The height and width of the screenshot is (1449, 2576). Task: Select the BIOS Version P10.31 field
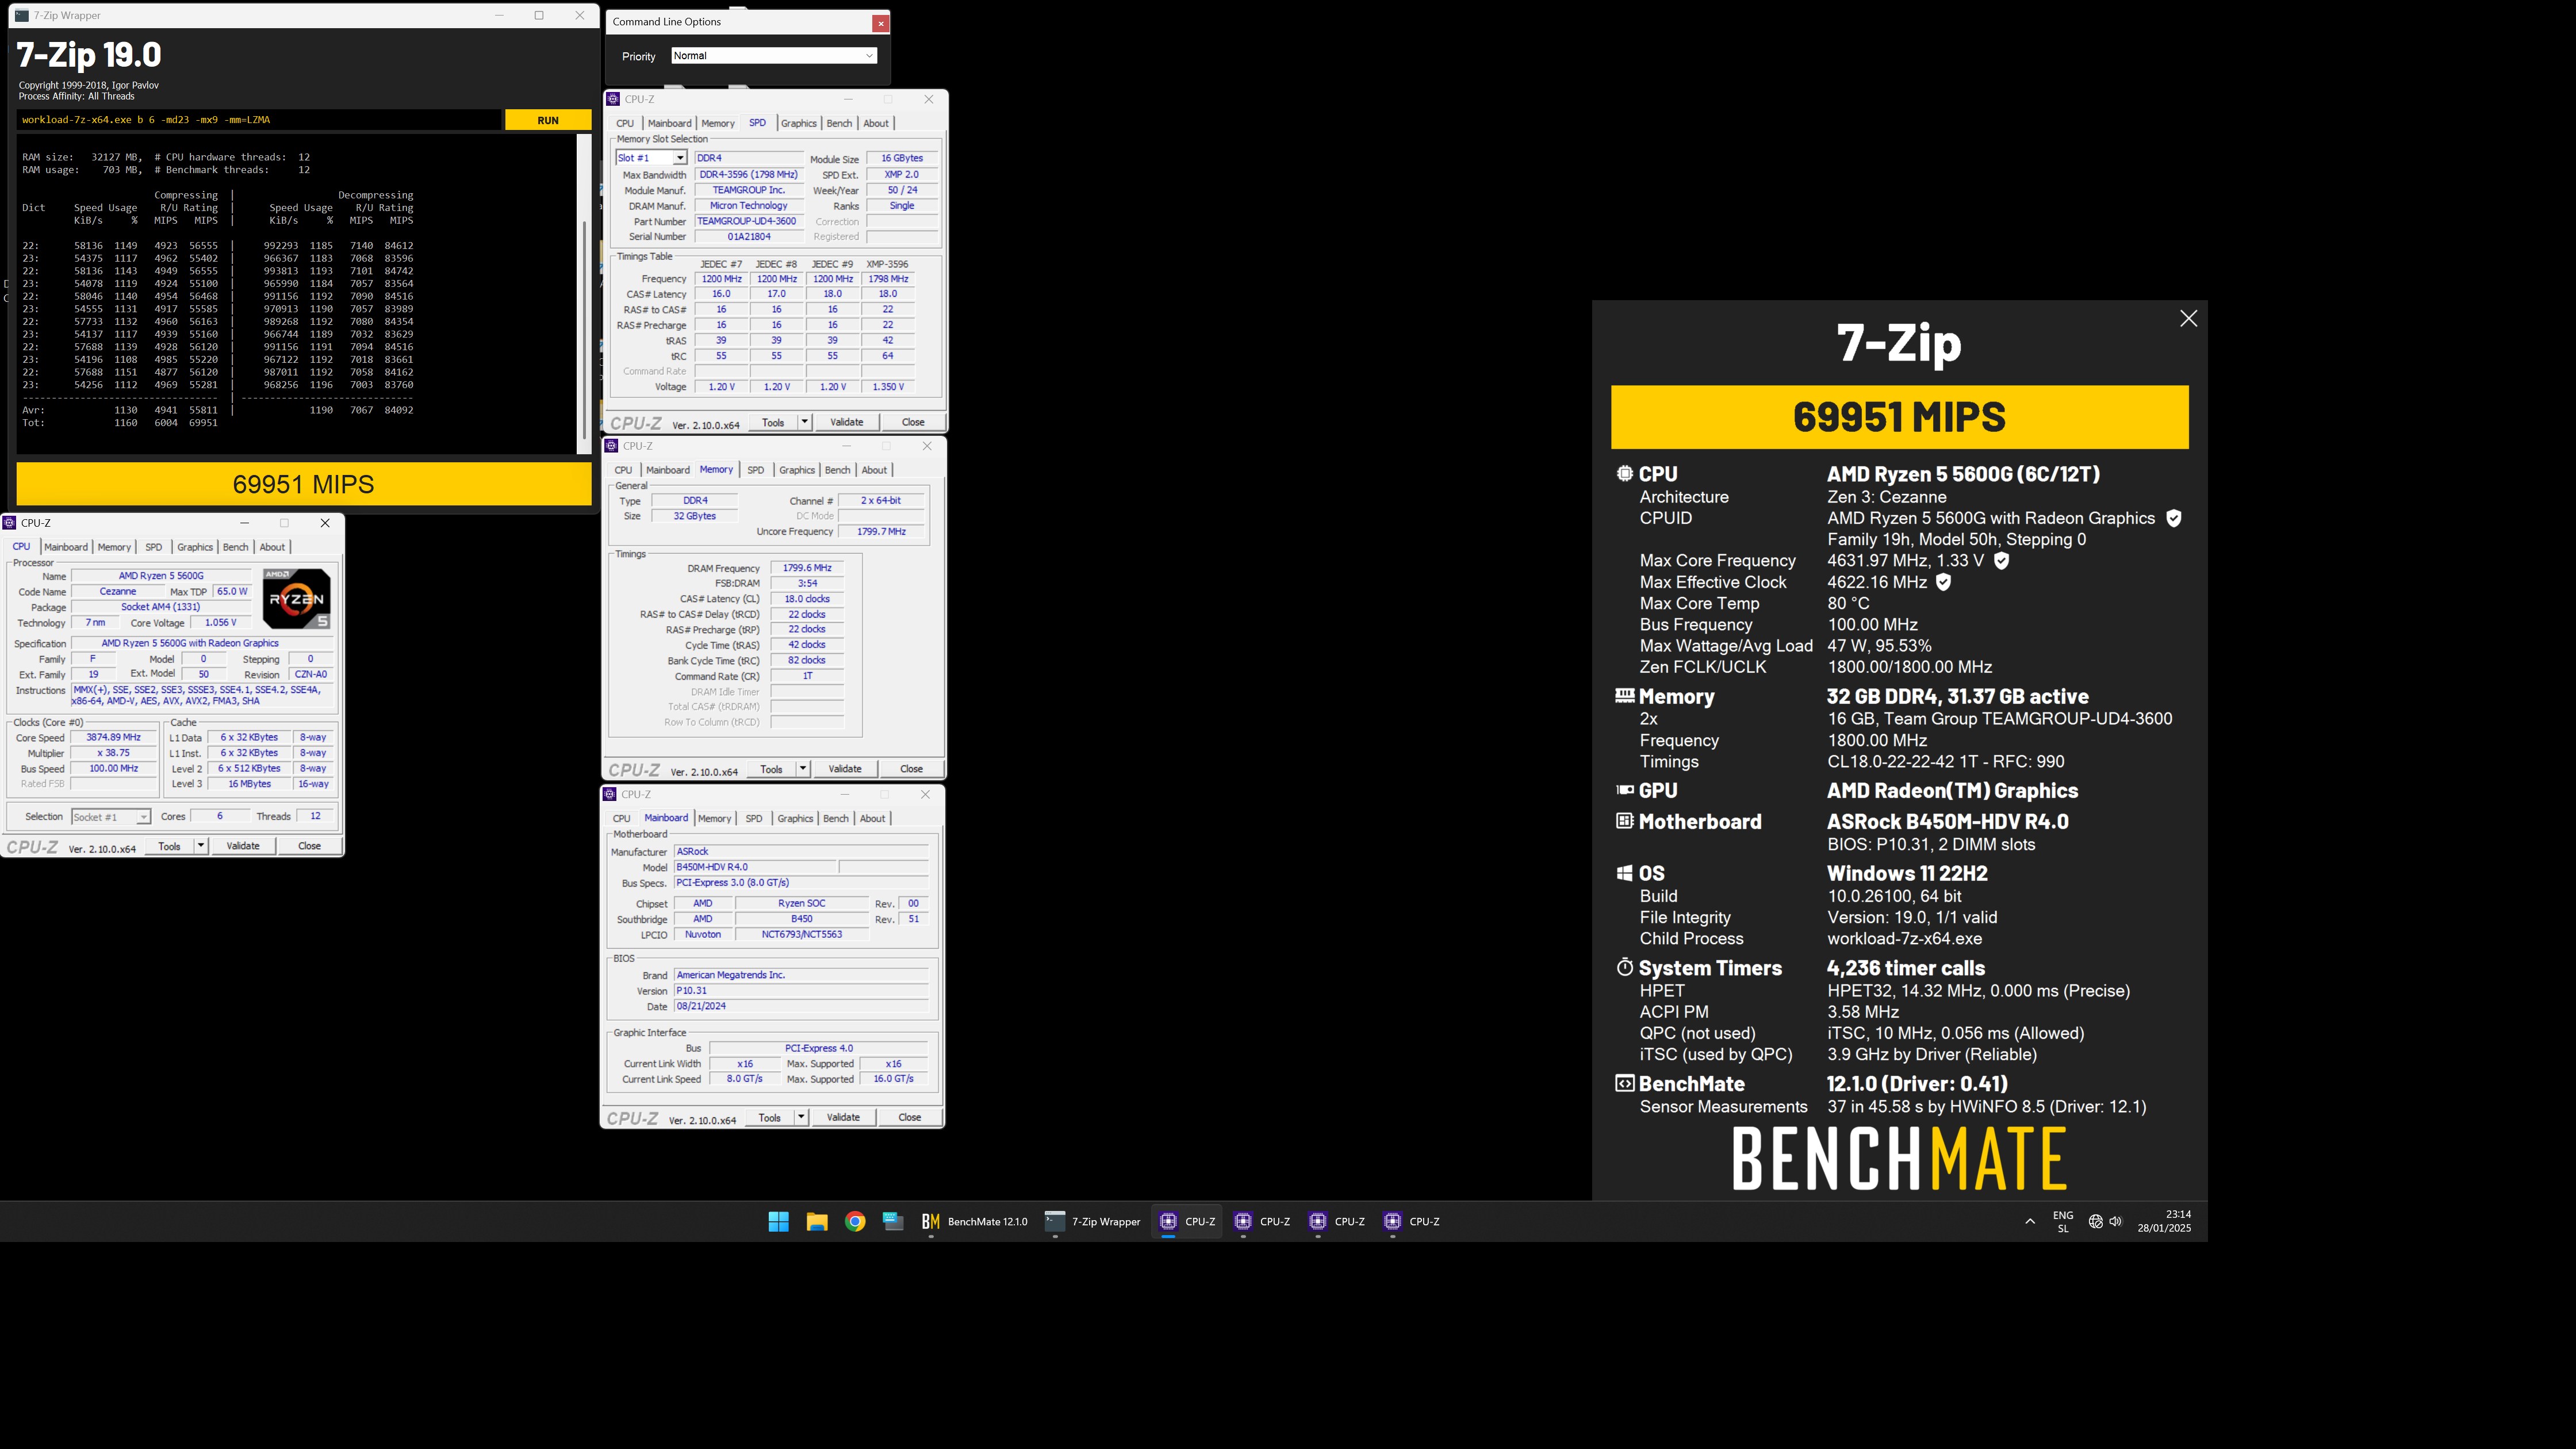point(801,991)
